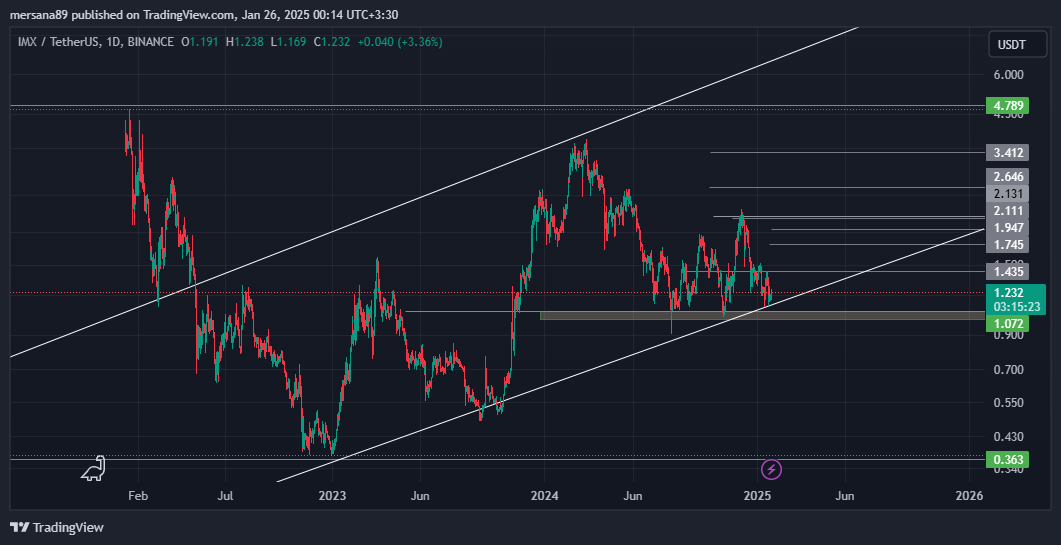
Task: Click the green support zone rectangle
Action: point(762,315)
